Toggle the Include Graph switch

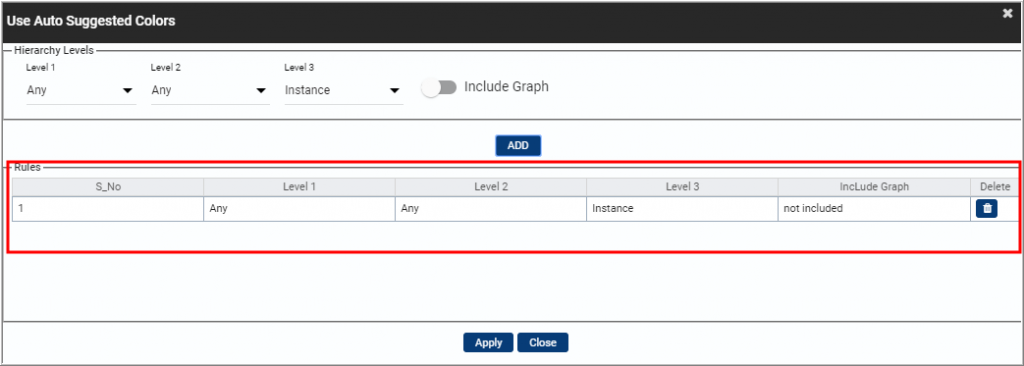pos(439,88)
